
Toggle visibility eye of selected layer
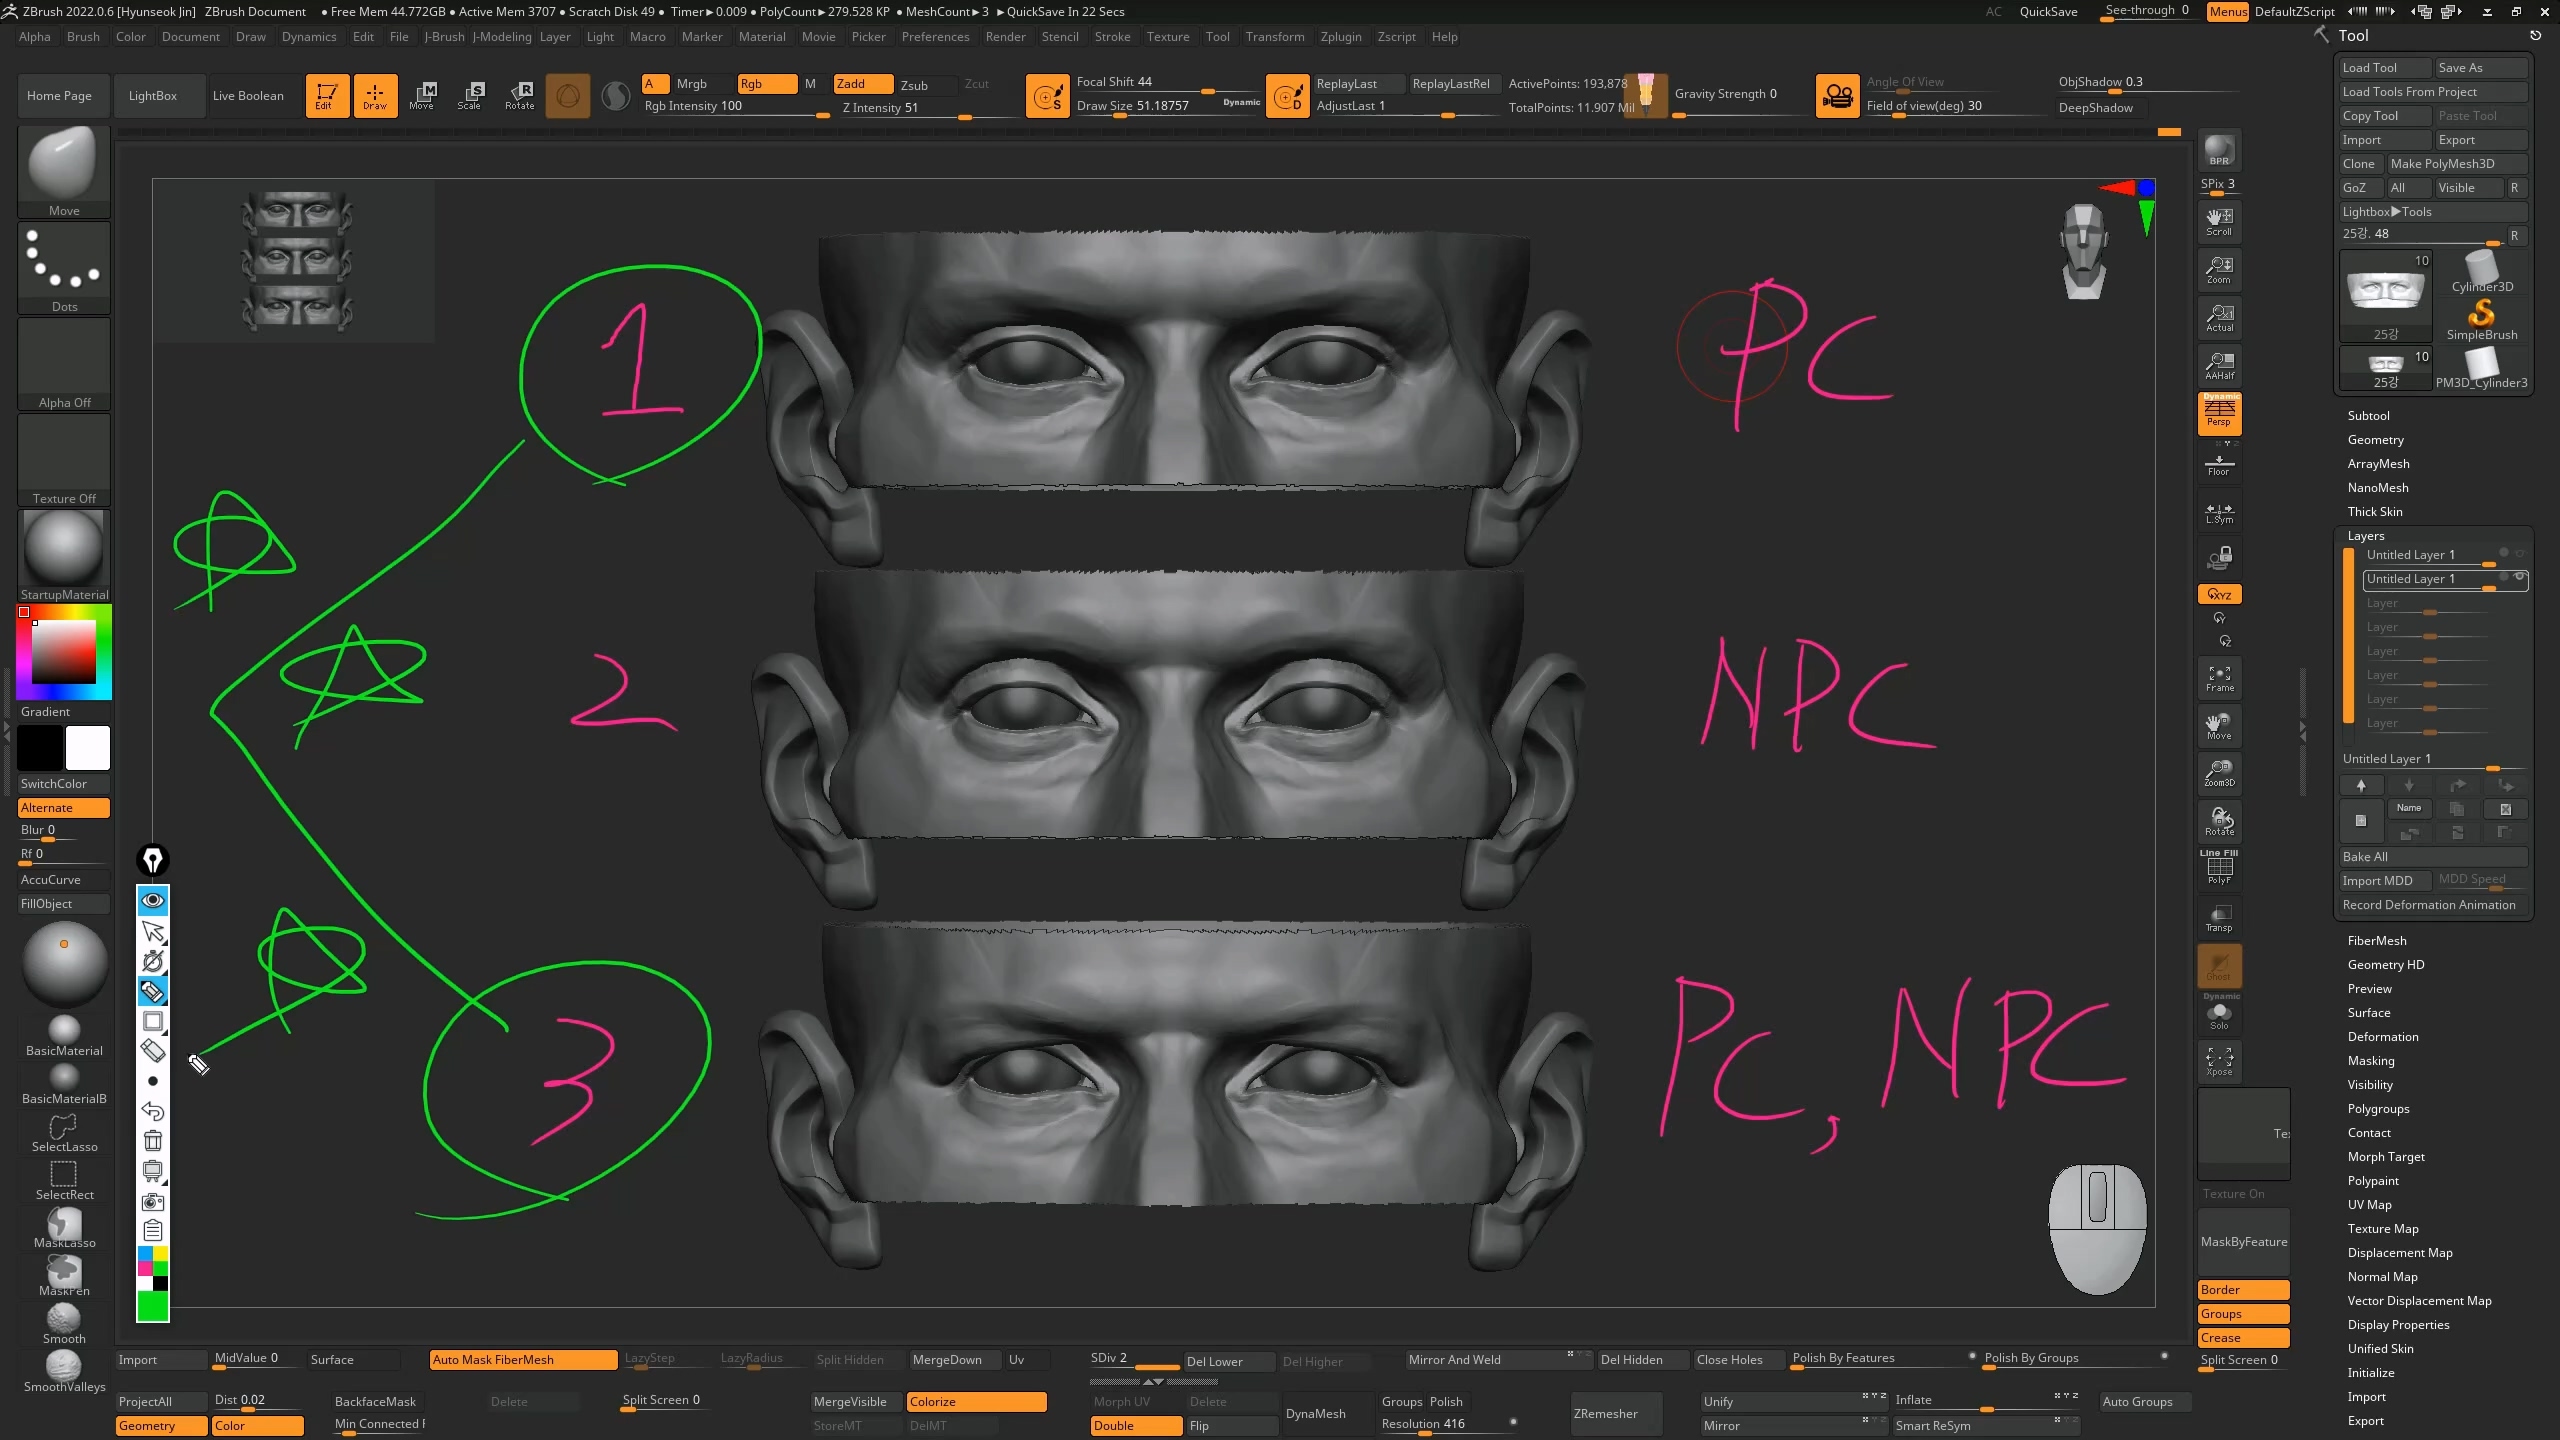[x=2519, y=577]
